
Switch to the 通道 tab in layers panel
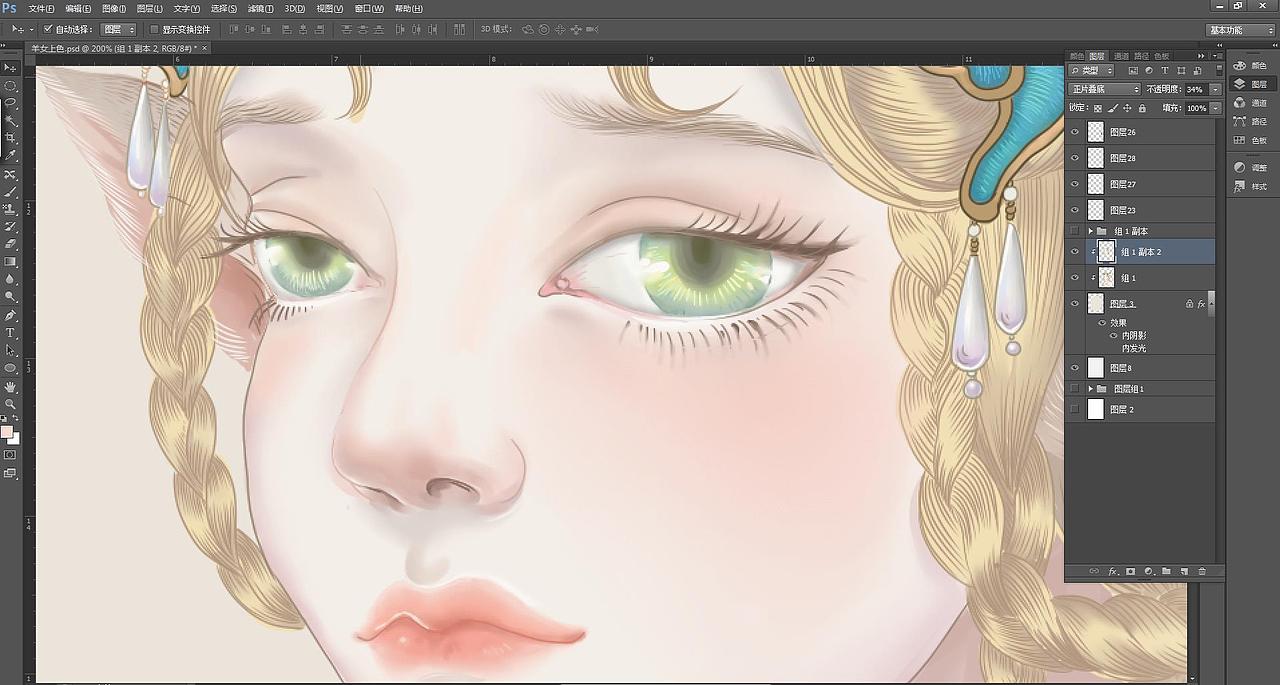point(1121,56)
